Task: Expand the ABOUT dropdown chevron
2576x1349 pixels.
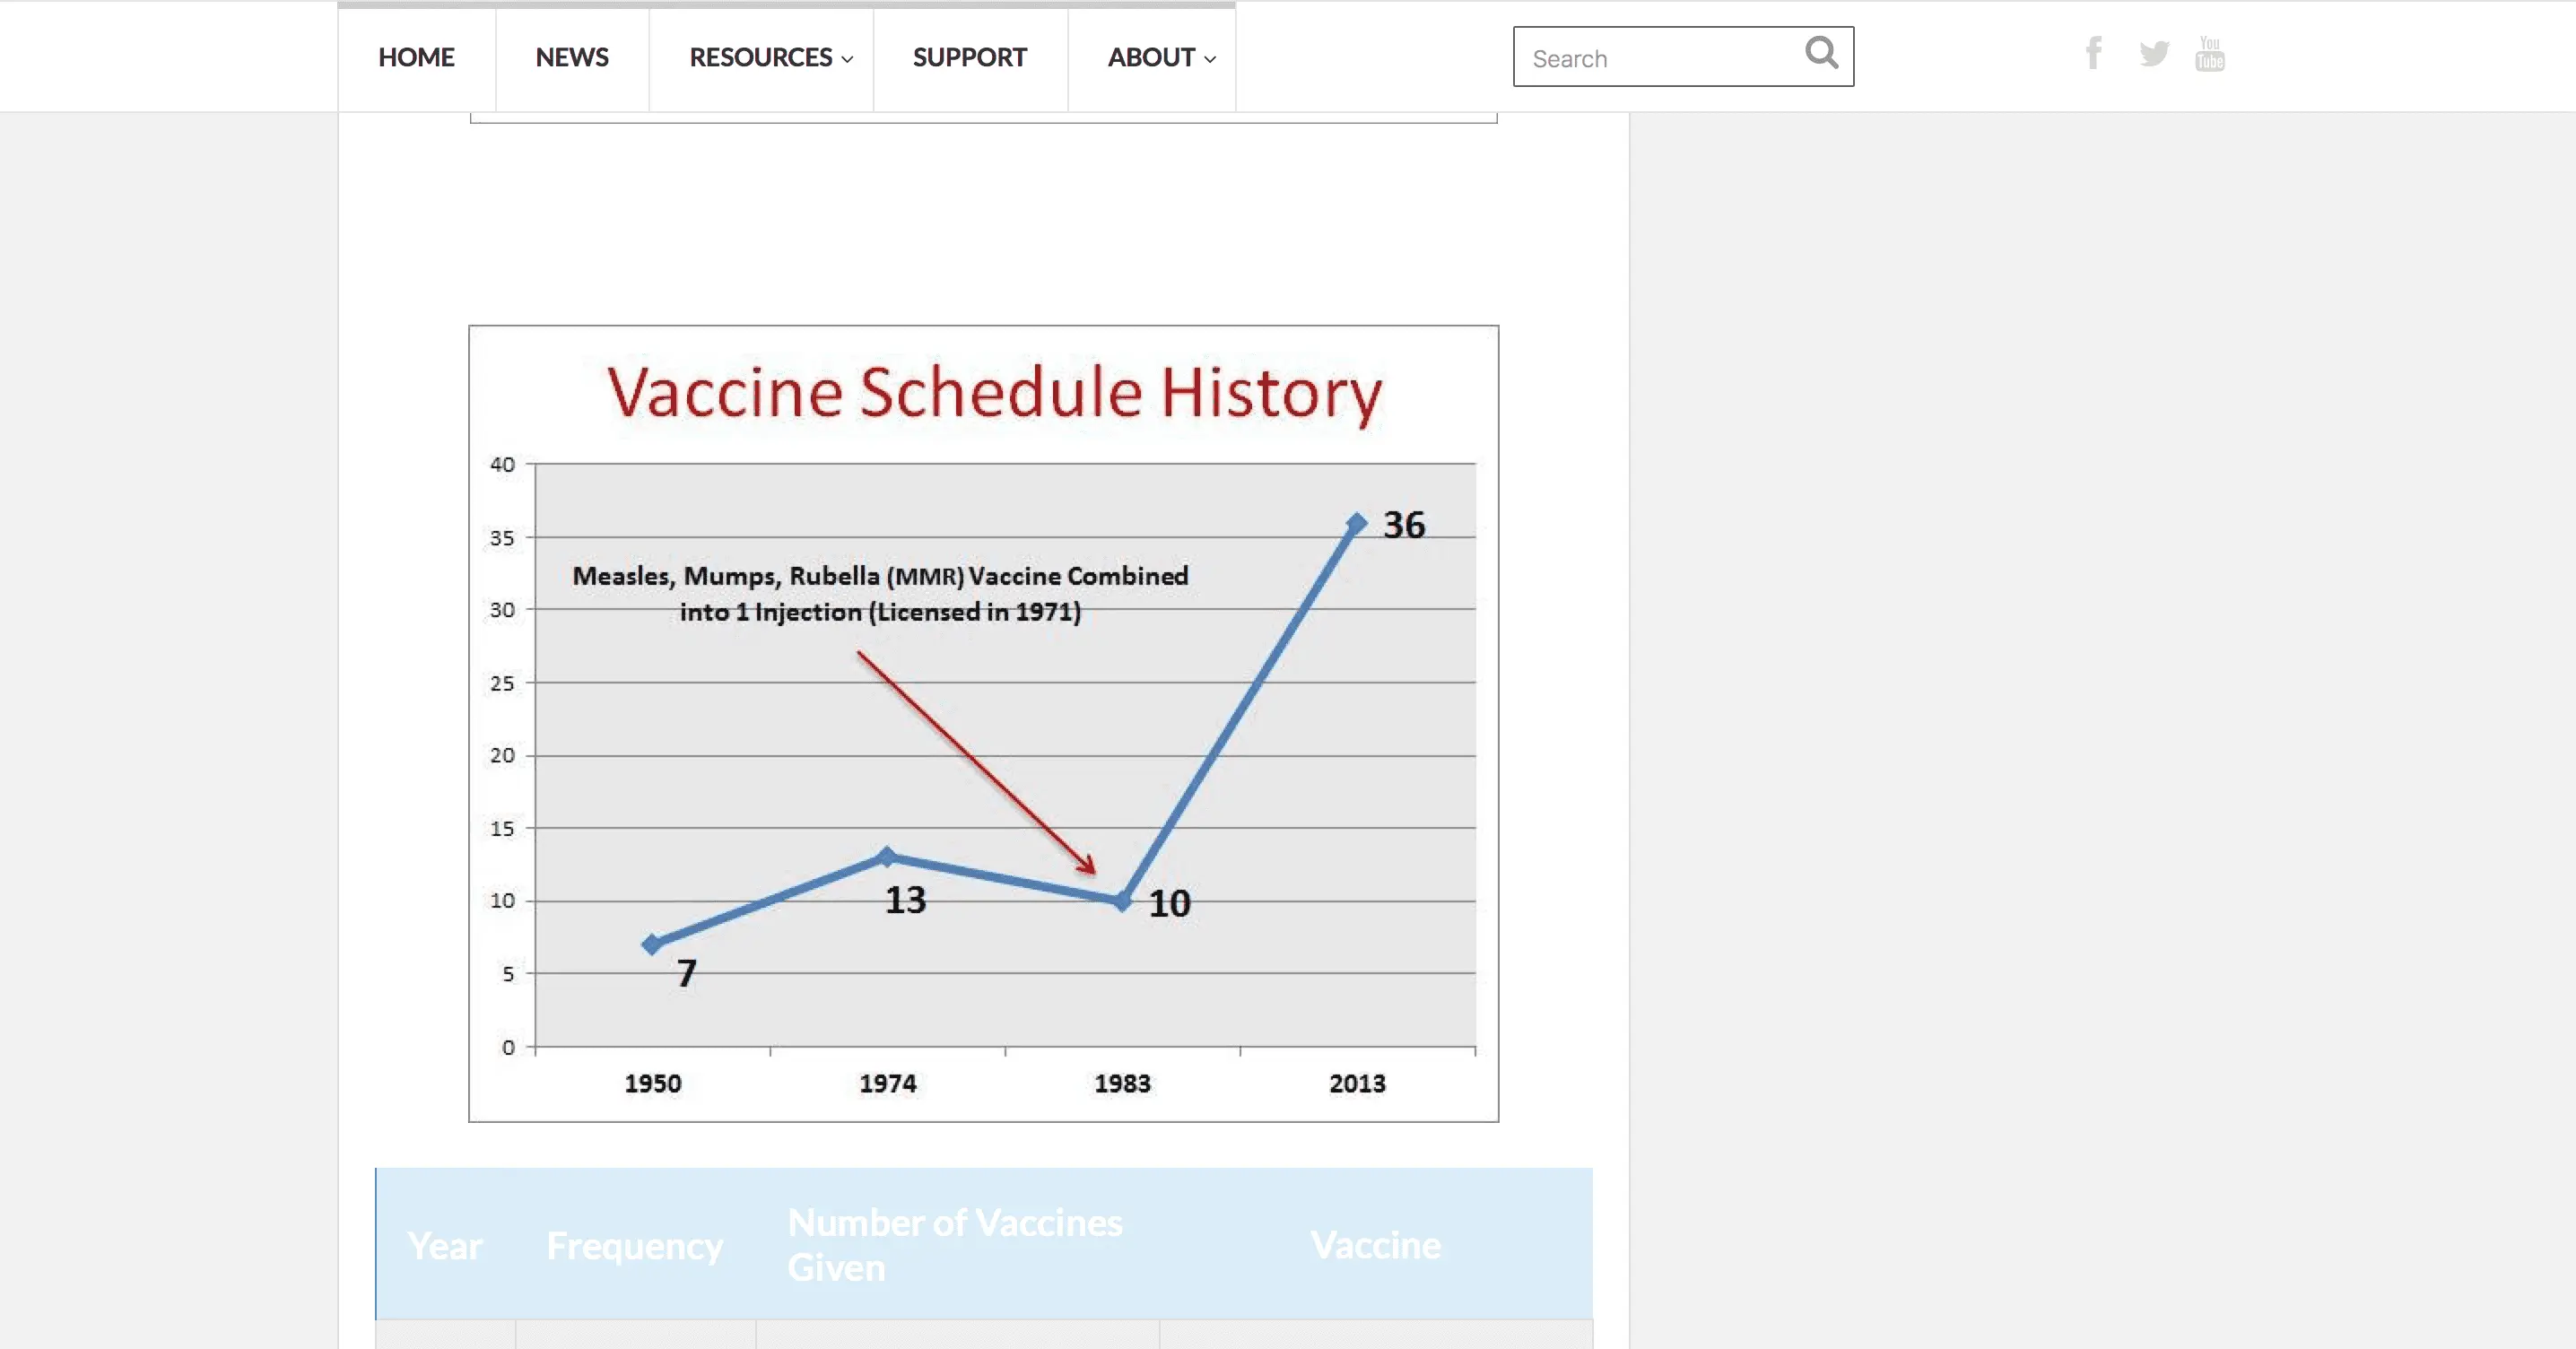Action: (x=1210, y=59)
